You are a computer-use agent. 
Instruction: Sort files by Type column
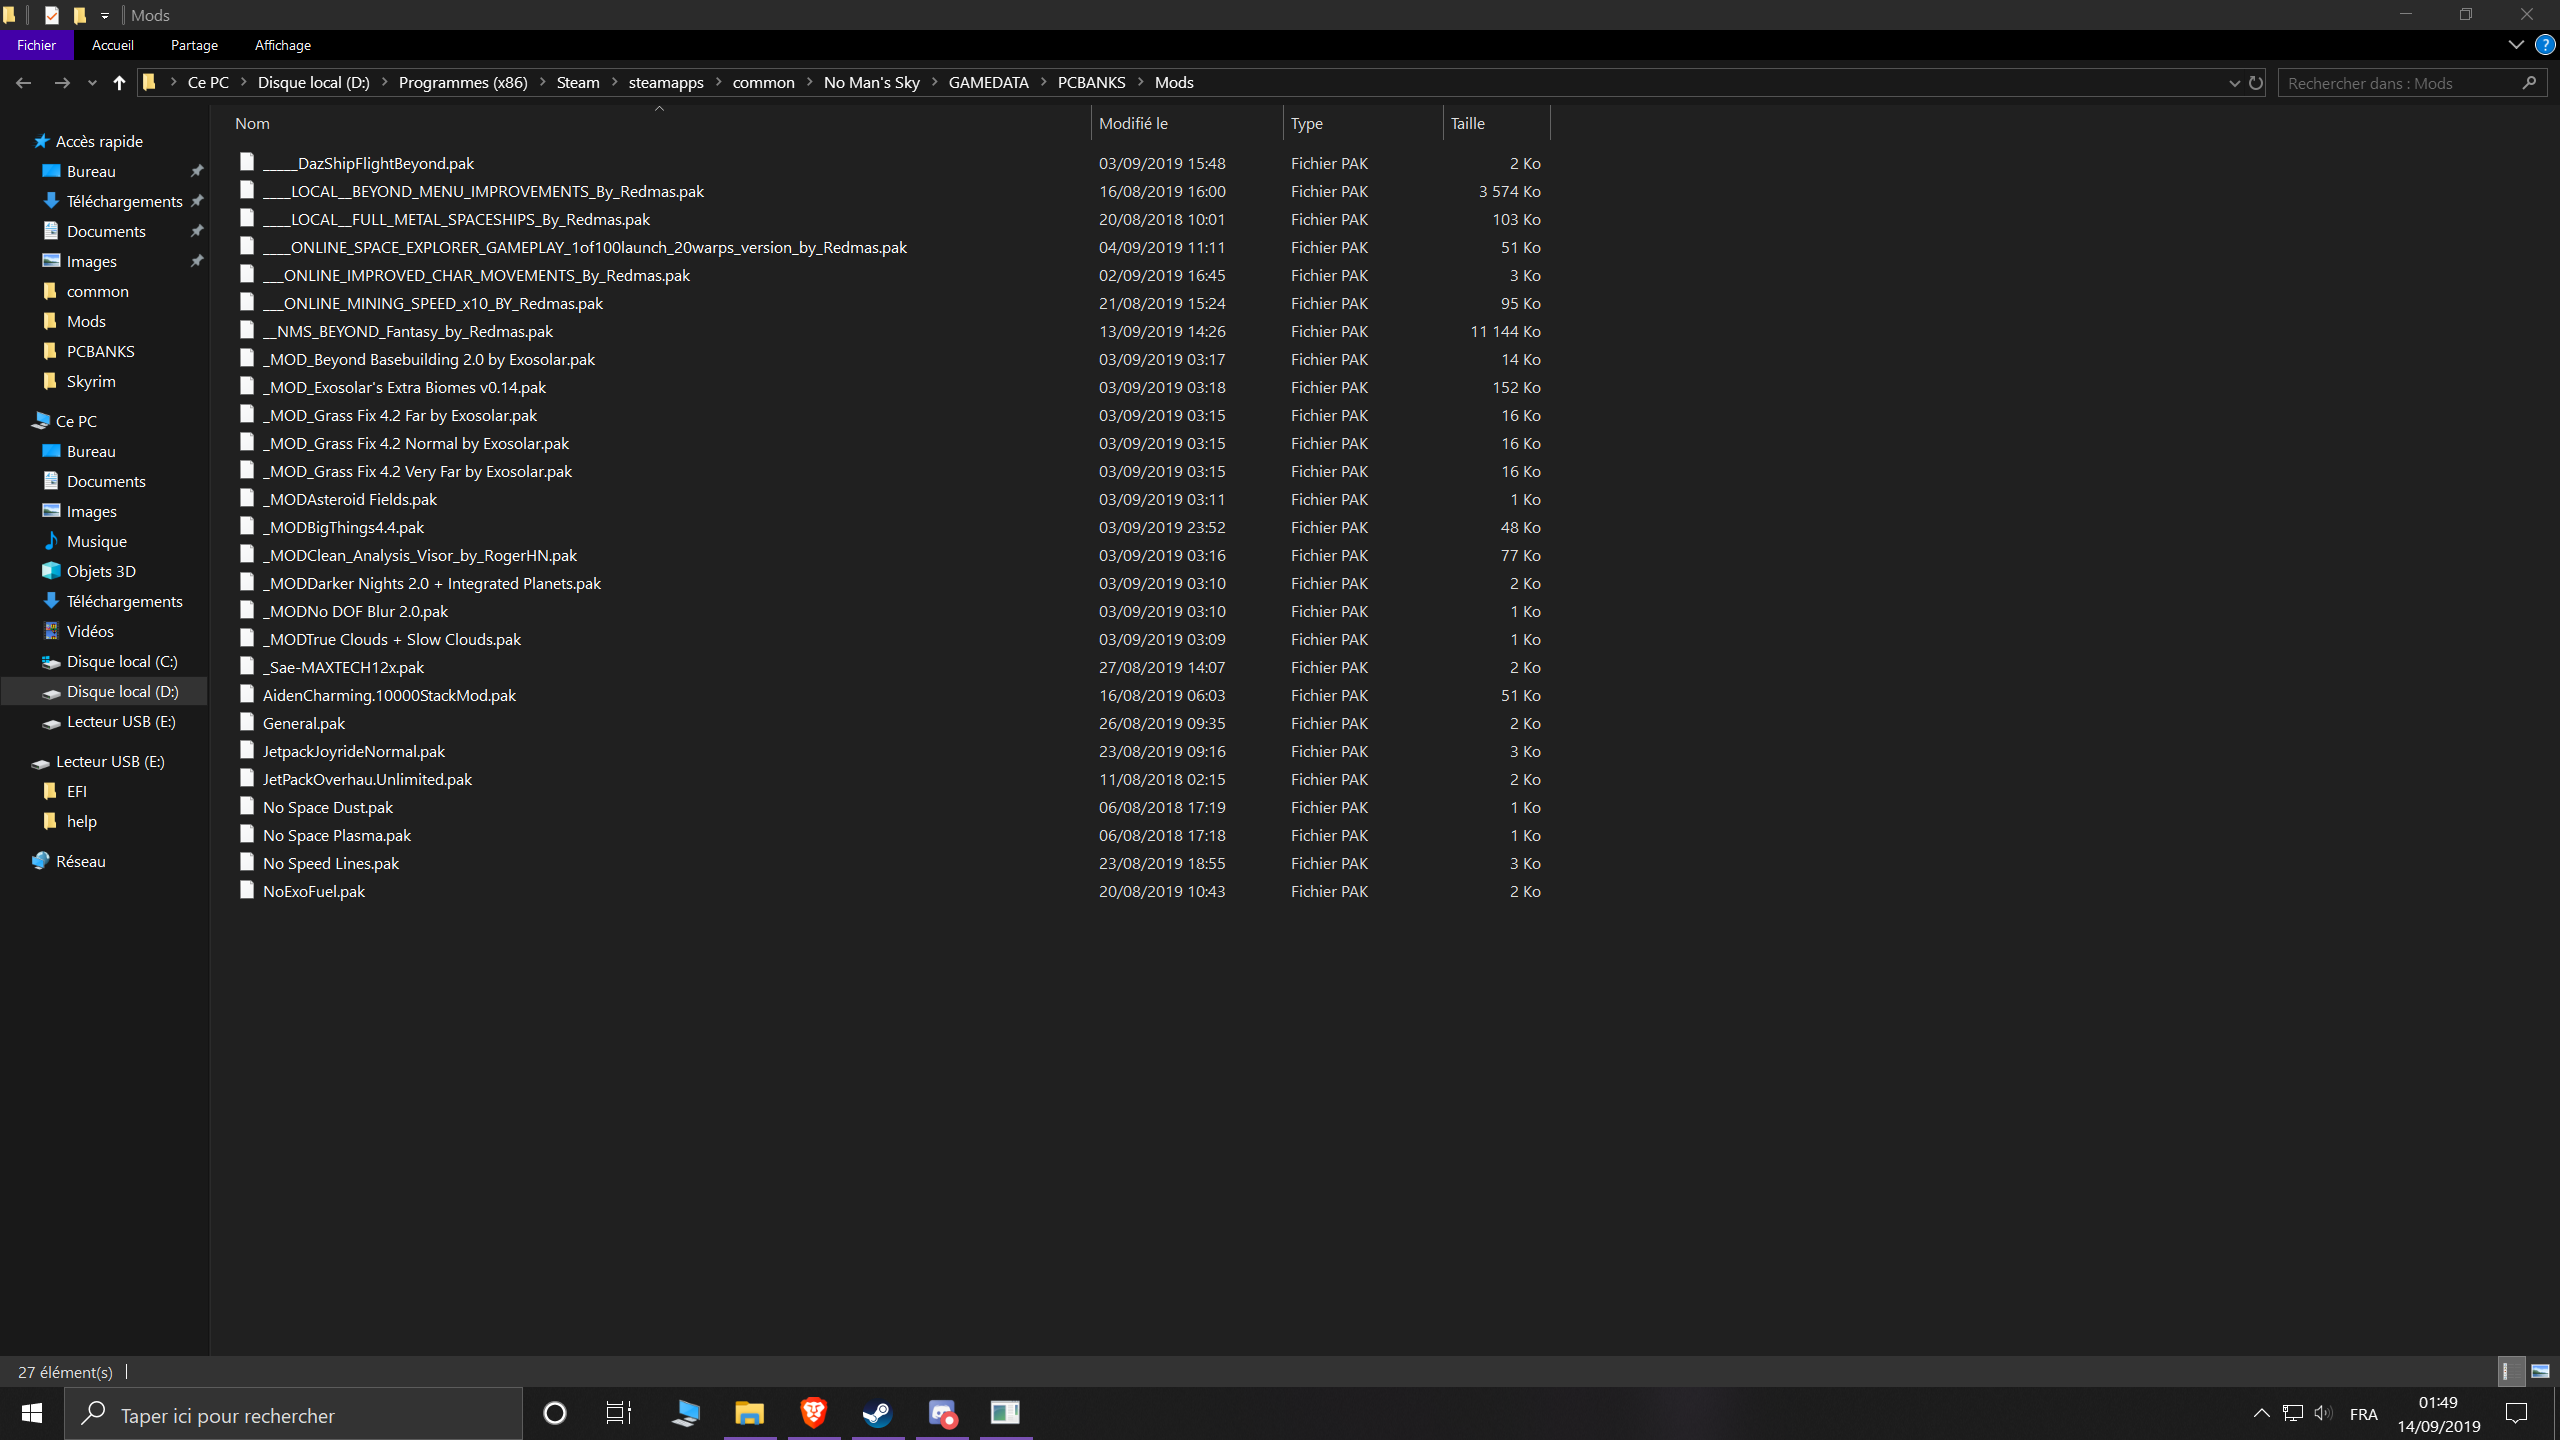coord(1363,123)
